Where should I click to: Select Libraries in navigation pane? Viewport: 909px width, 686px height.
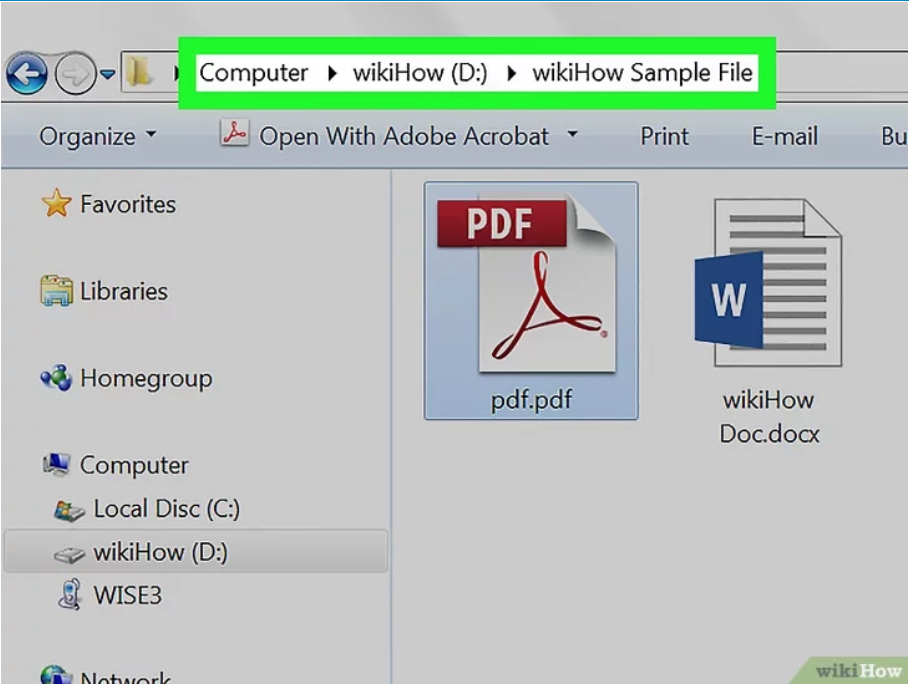[123, 292]
